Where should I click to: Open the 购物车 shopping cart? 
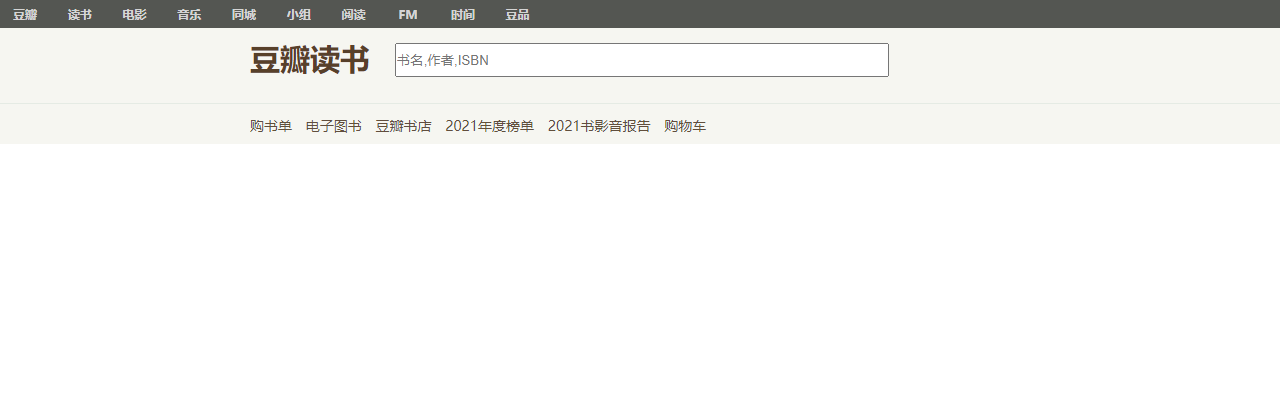[685, 126]
